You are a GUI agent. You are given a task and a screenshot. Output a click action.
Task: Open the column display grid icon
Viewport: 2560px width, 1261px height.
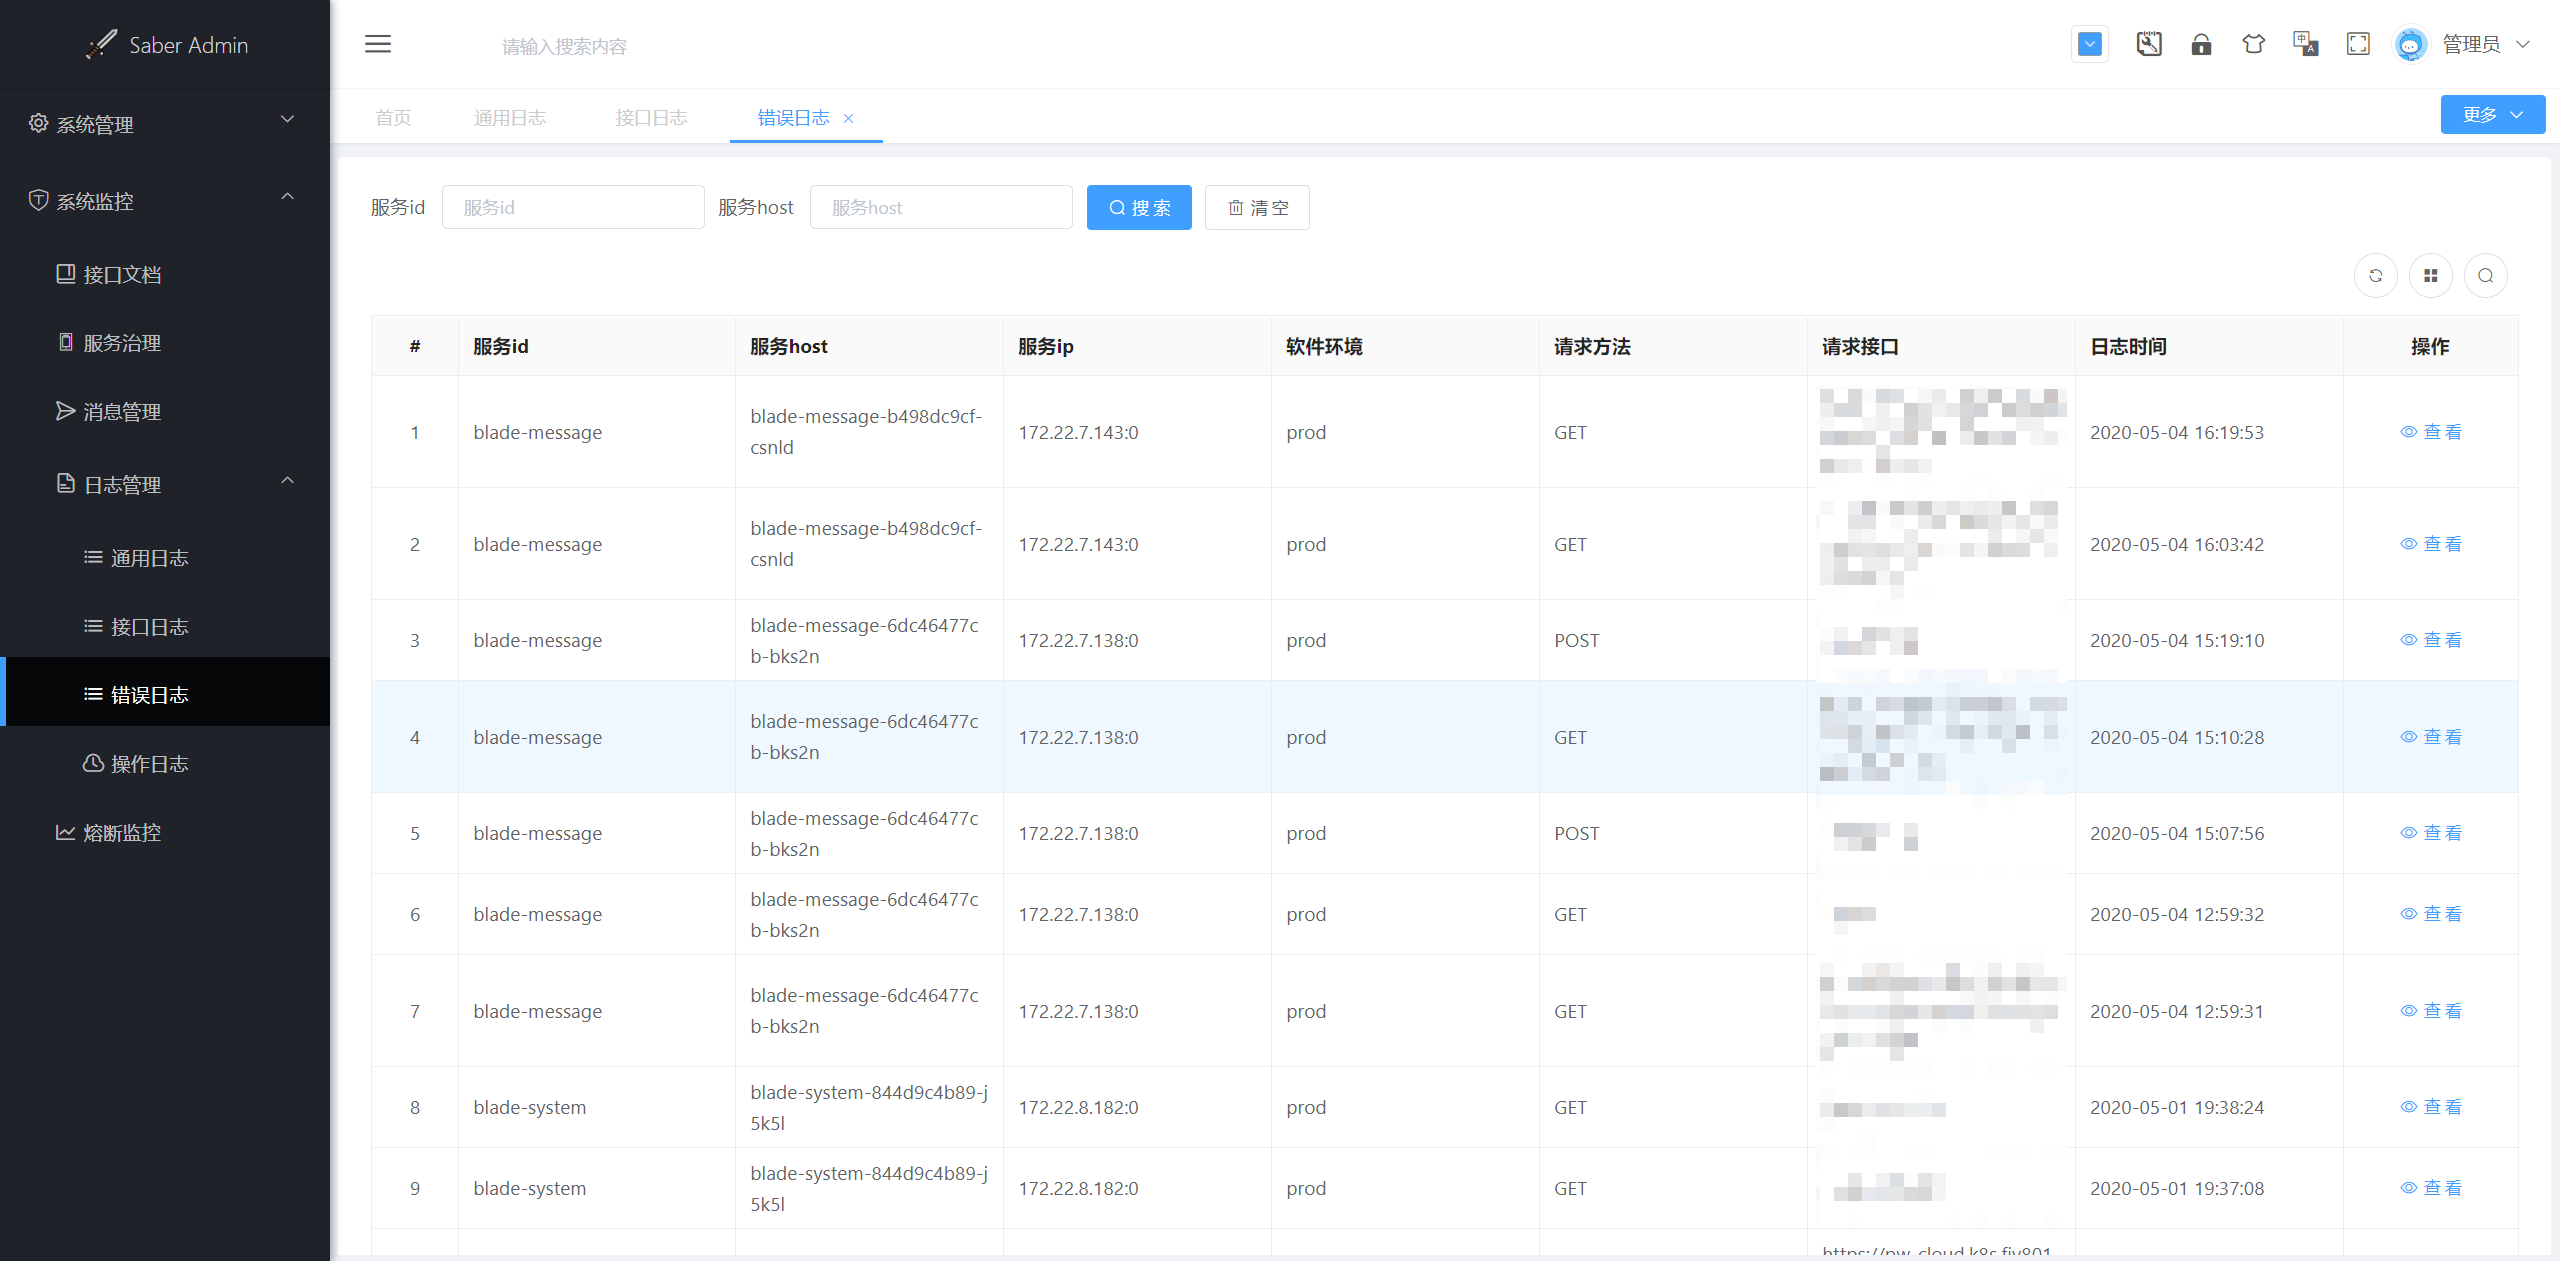click(x=2430, y=276)
